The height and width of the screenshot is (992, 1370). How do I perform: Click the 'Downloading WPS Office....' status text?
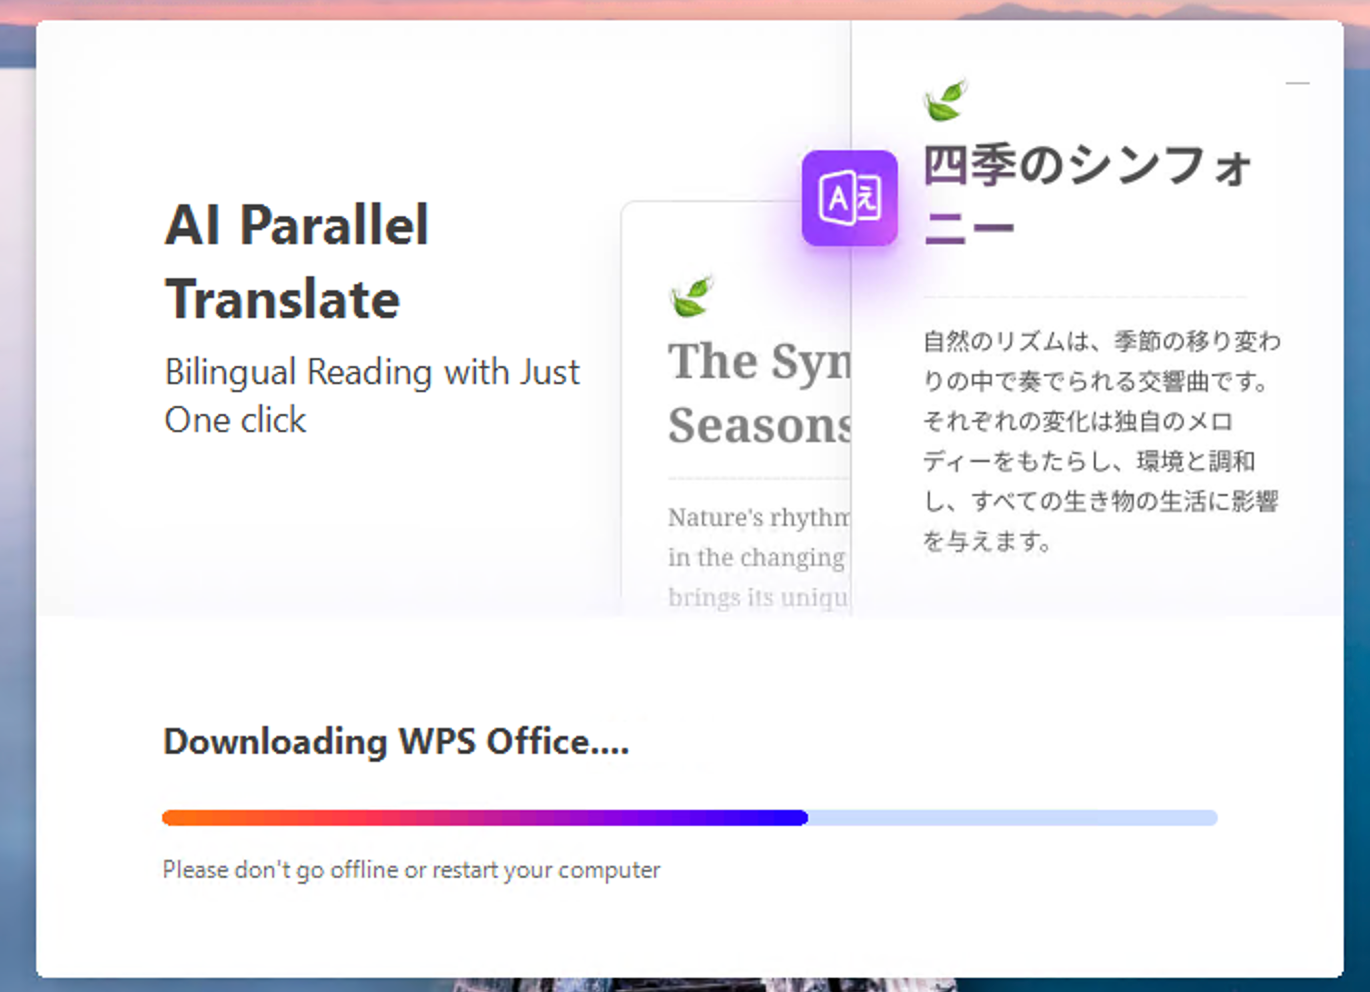(396, 742)
